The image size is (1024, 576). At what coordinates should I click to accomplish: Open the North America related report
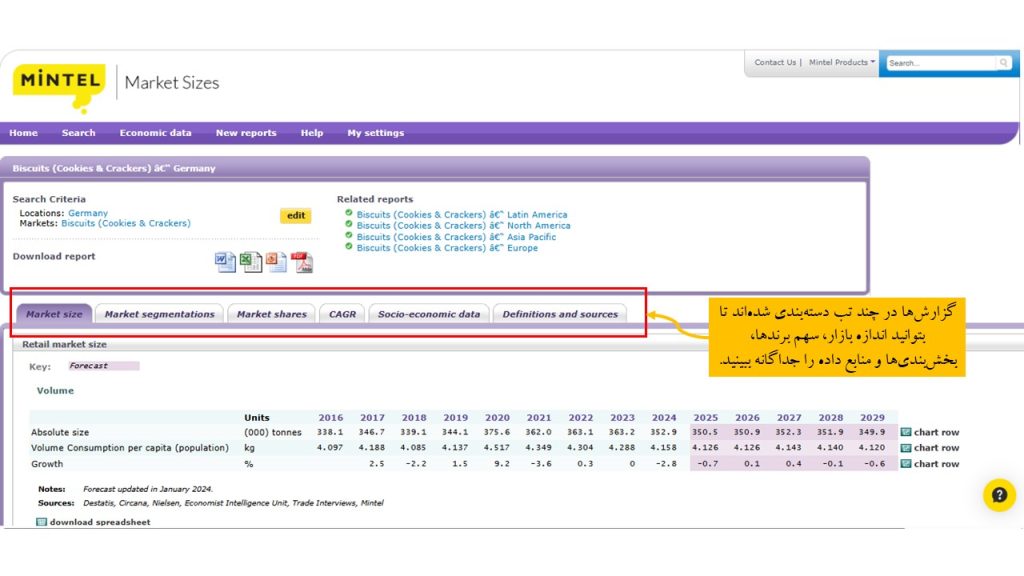[x=464, y=225]
